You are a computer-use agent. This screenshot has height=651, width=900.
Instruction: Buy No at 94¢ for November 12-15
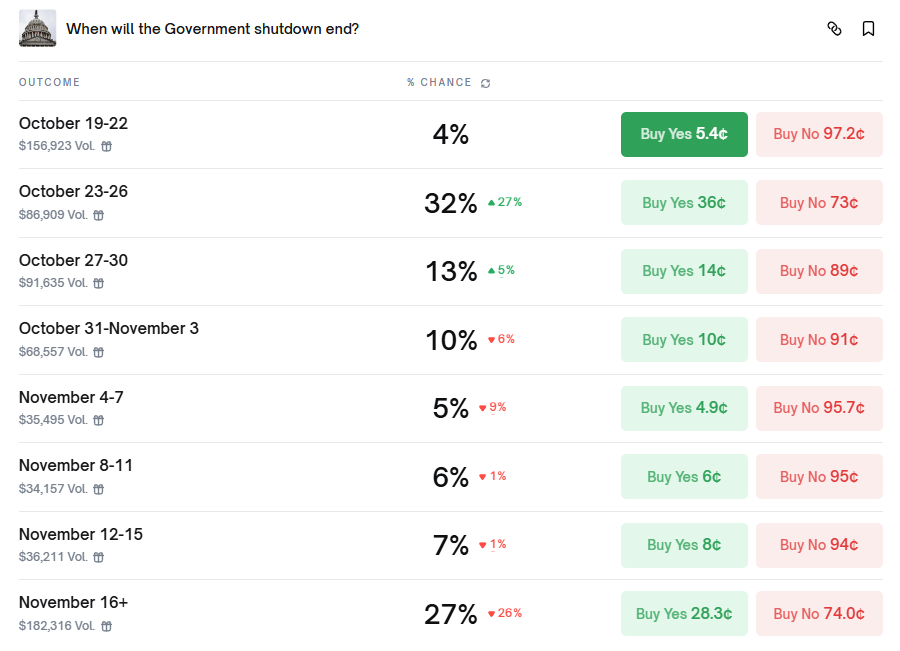[x=819, y=545]
